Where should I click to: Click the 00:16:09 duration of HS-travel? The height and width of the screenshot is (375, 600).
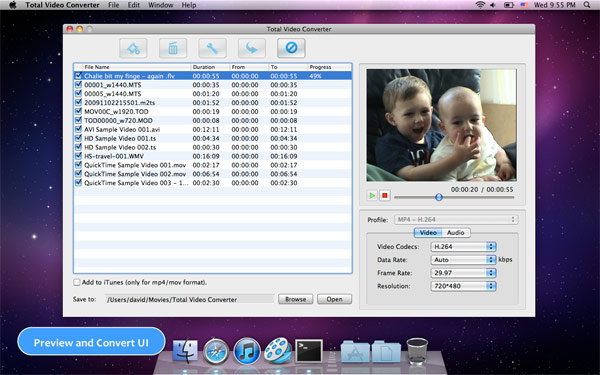click(206, 156)
